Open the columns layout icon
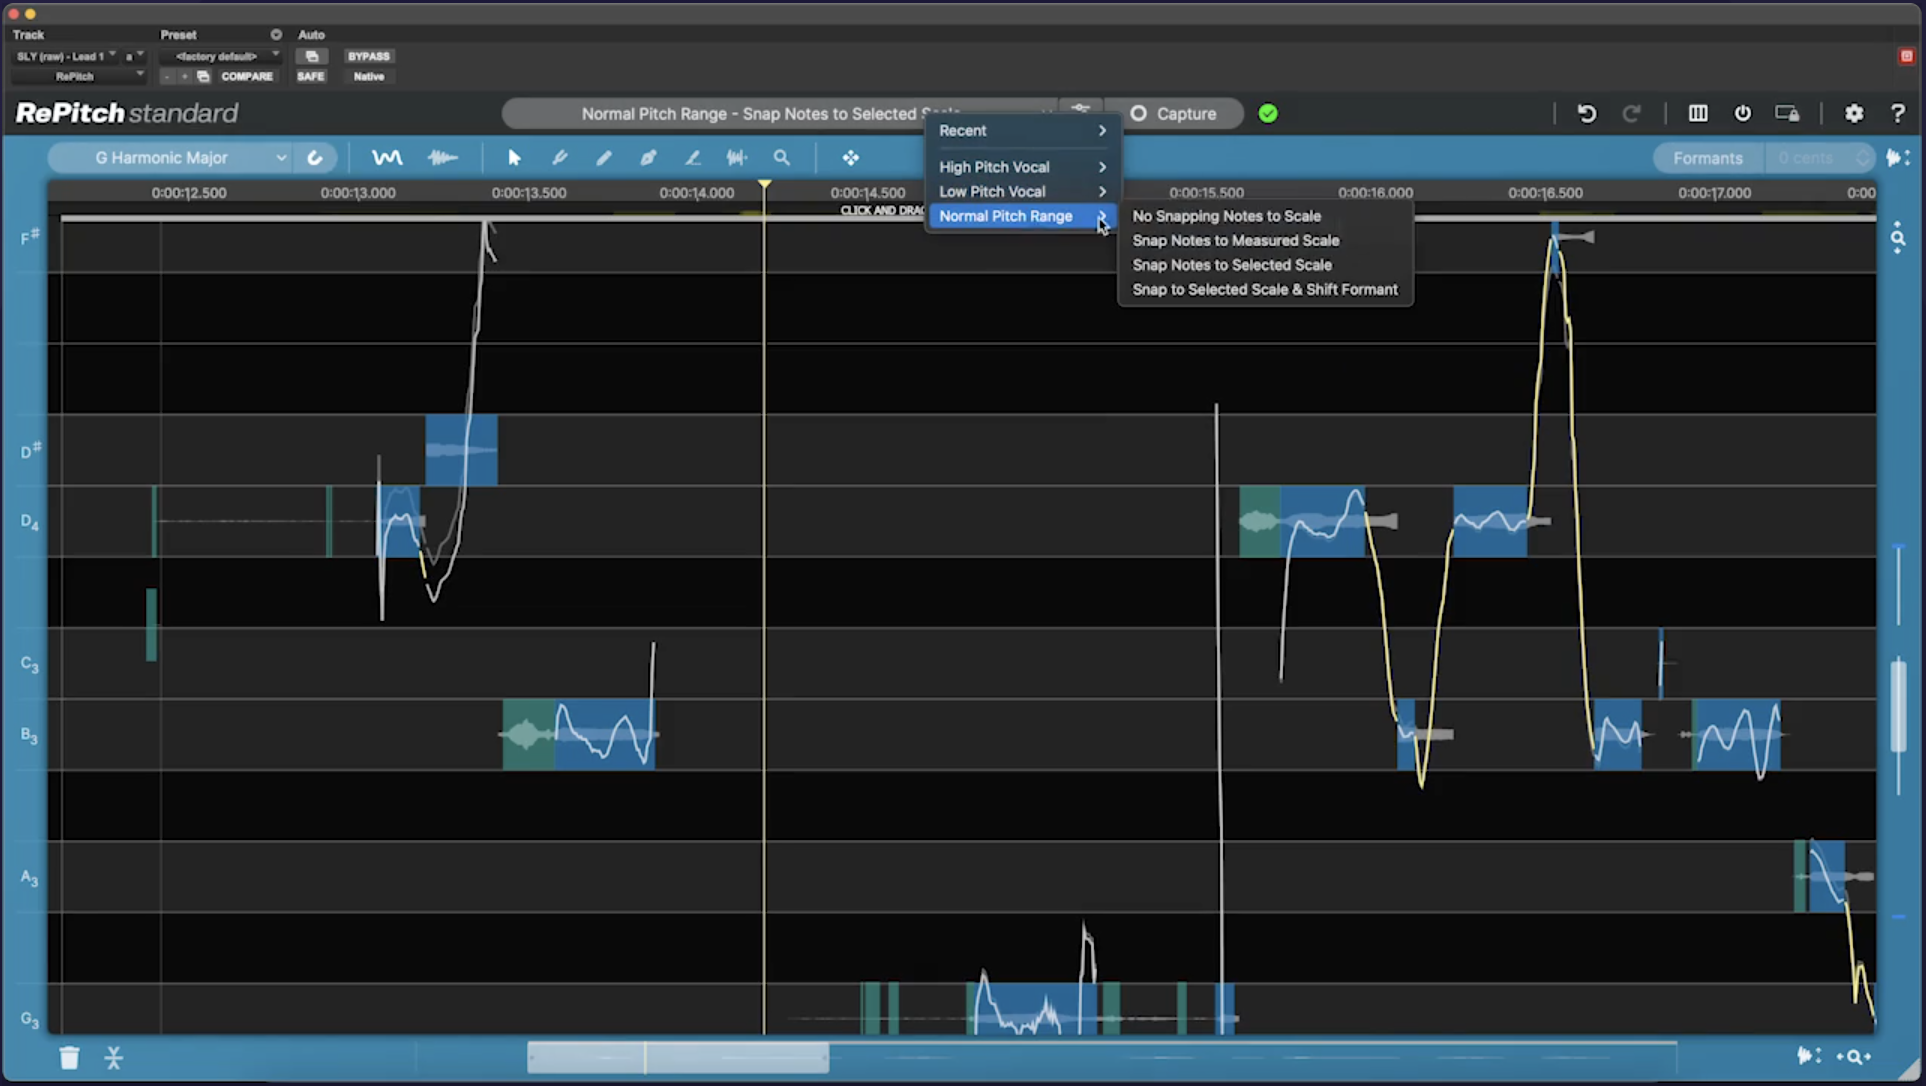1926x1086 pixels. pyautogui.click(x=1698, y=113)
